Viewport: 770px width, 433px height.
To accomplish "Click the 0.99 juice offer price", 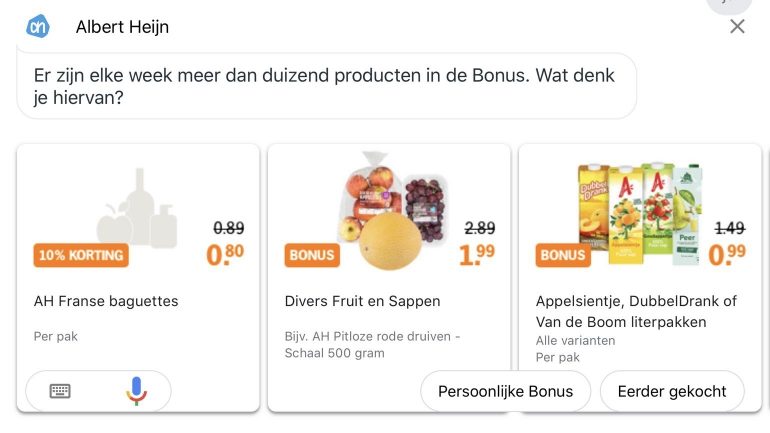I will [x=727, y=255].
